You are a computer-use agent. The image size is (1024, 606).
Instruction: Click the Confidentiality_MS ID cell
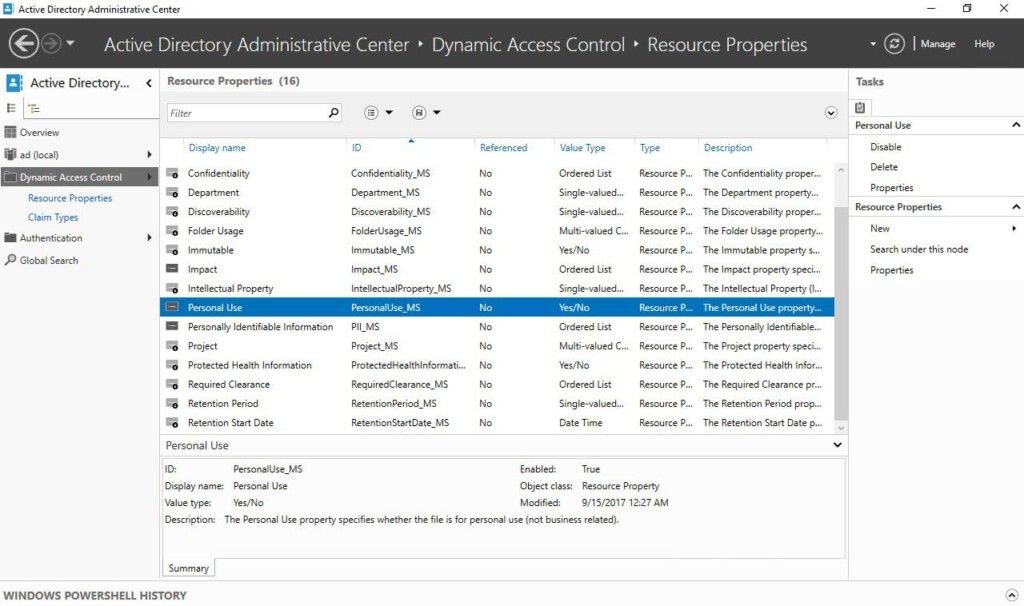point(391,173)
